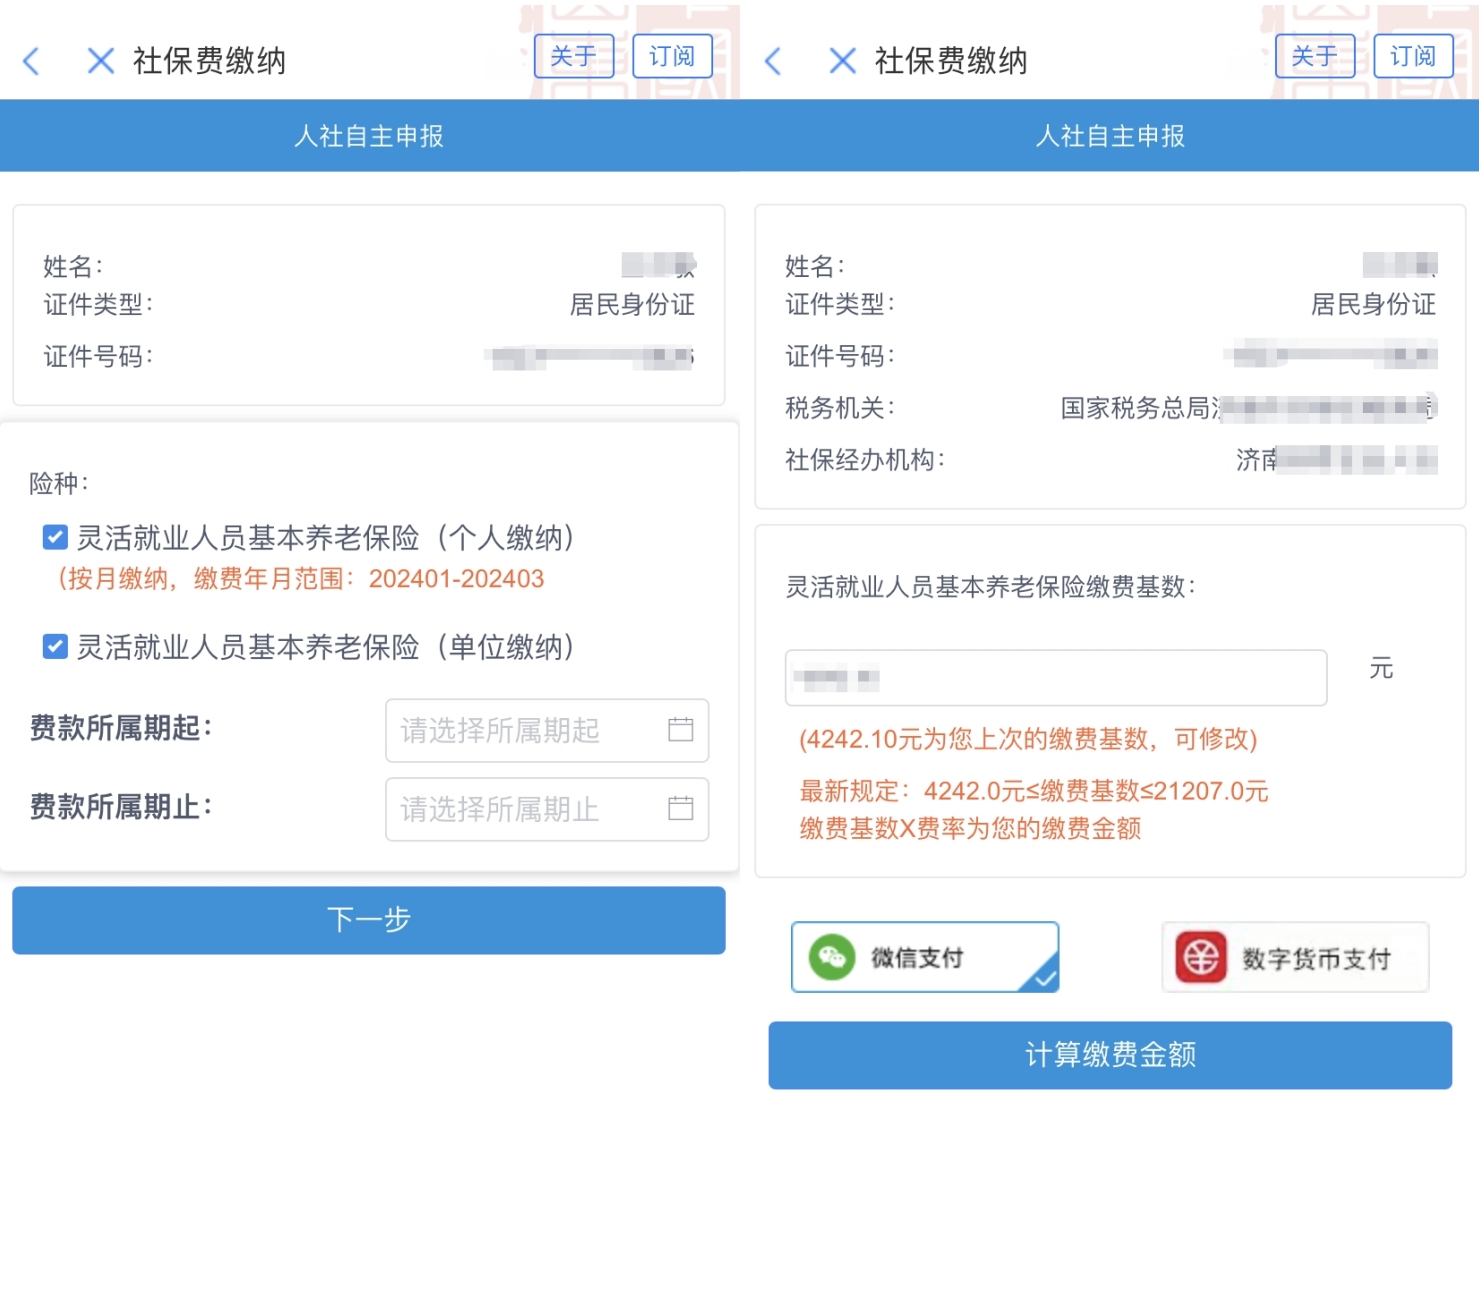
Task: Close the right 社保费缴纳 page with X
Action: tap(842, 61)
